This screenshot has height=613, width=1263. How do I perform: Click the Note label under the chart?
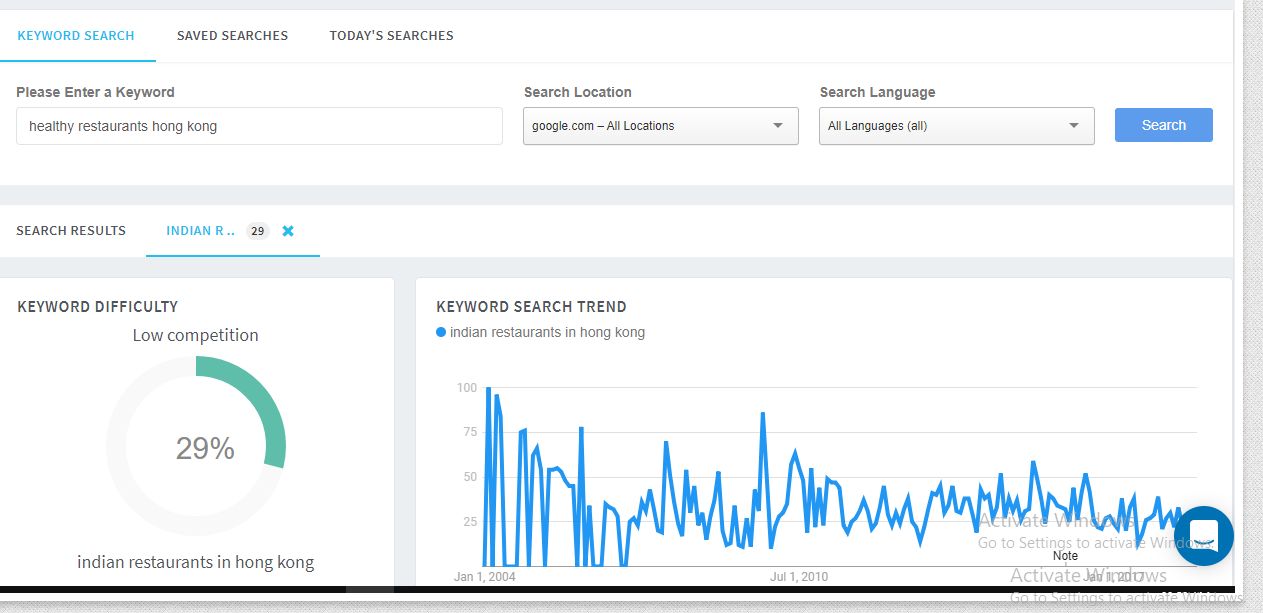(x=1065, y=556)
